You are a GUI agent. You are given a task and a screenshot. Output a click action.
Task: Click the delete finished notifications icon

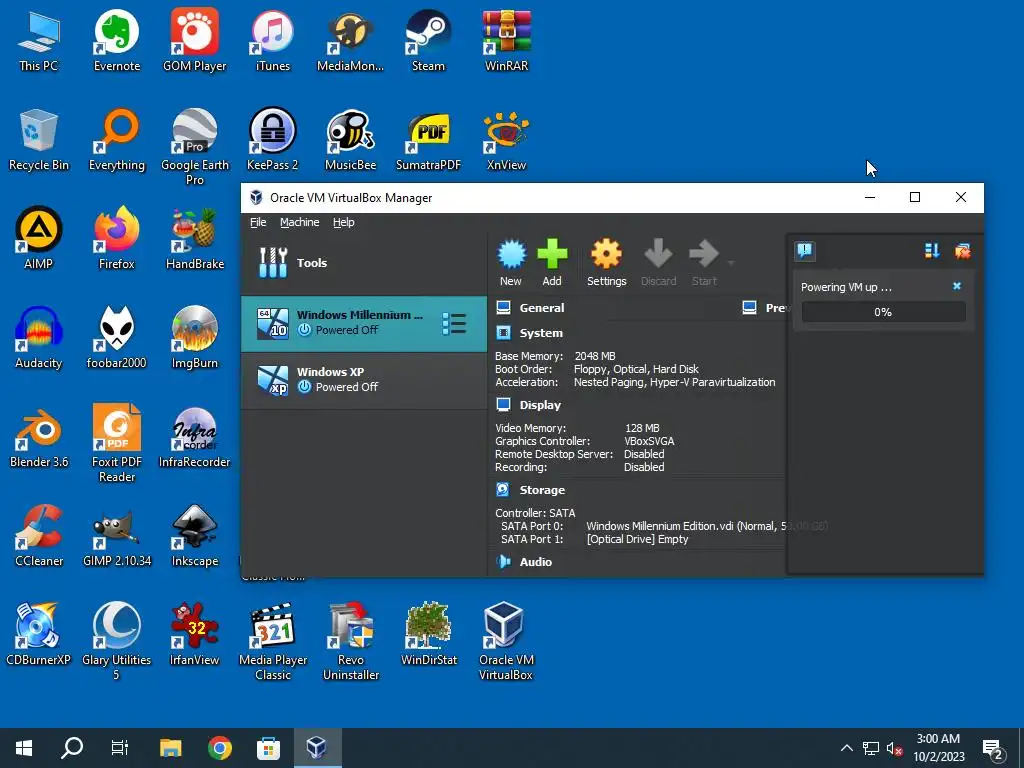(x=963, y=250)
